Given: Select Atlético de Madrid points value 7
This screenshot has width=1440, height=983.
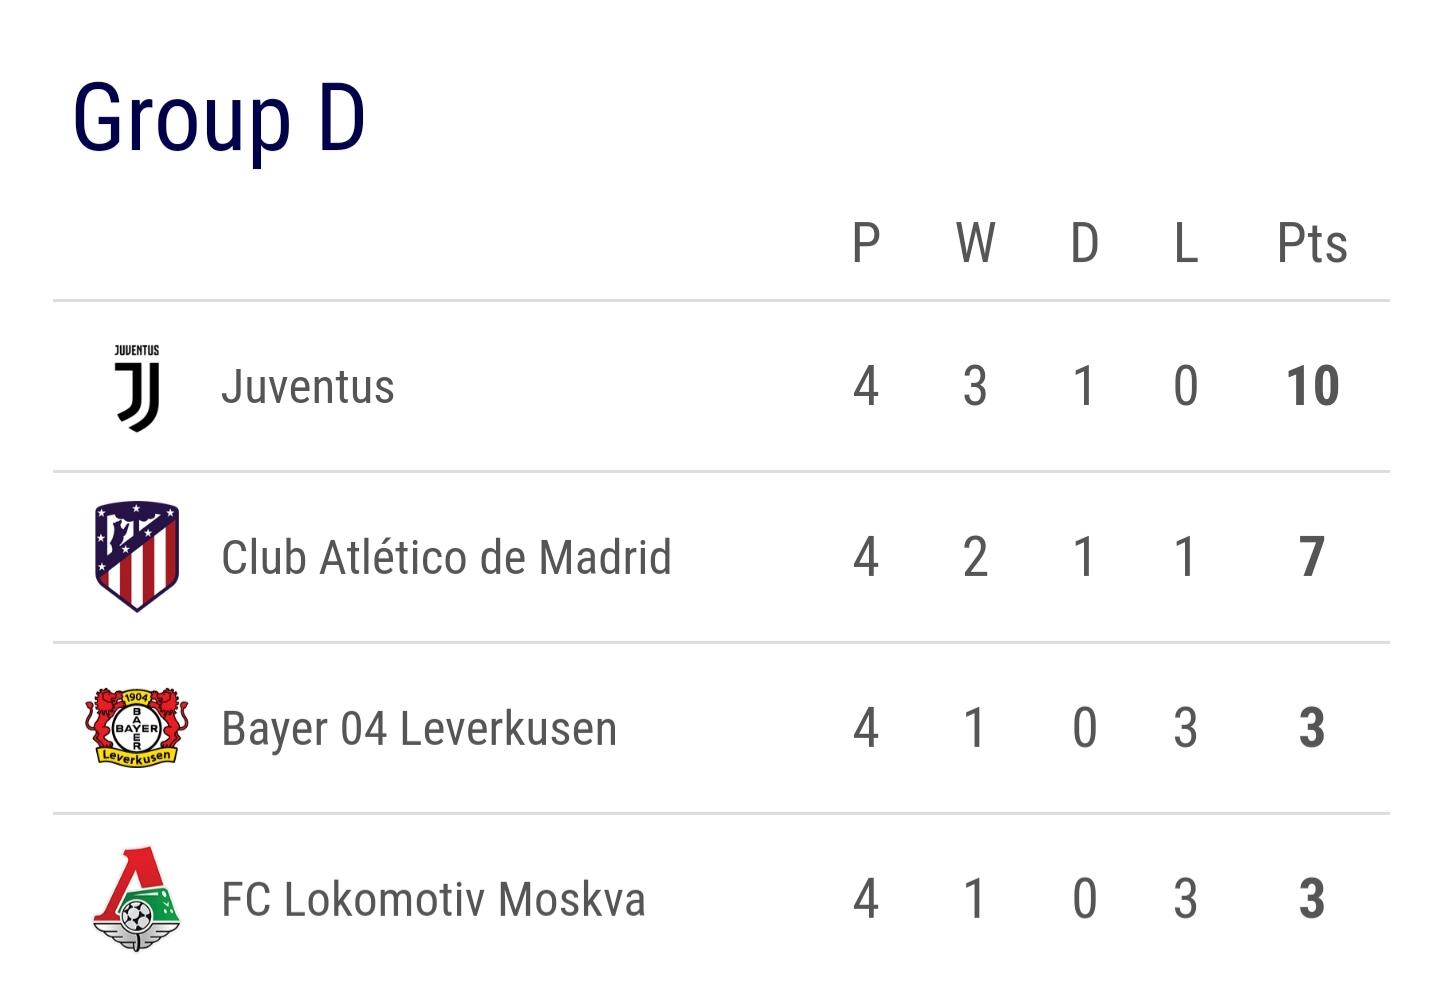Looking at the screenshot, I should (x=1312, y=557).
